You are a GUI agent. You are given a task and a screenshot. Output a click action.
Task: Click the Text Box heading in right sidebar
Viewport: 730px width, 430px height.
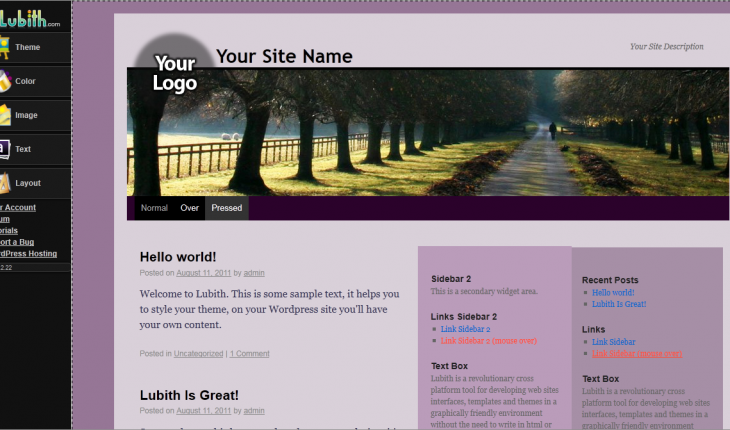coord(600,379)
